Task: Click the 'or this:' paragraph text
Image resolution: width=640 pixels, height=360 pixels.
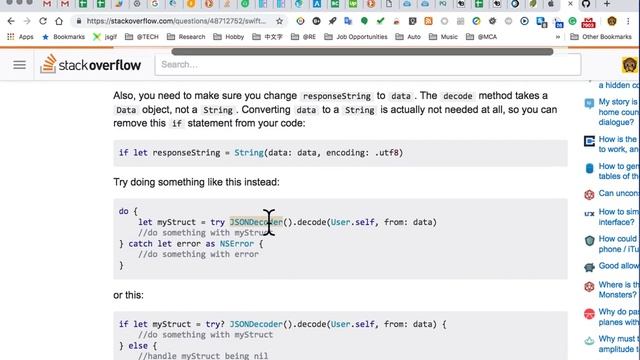Action: point(128,295)
